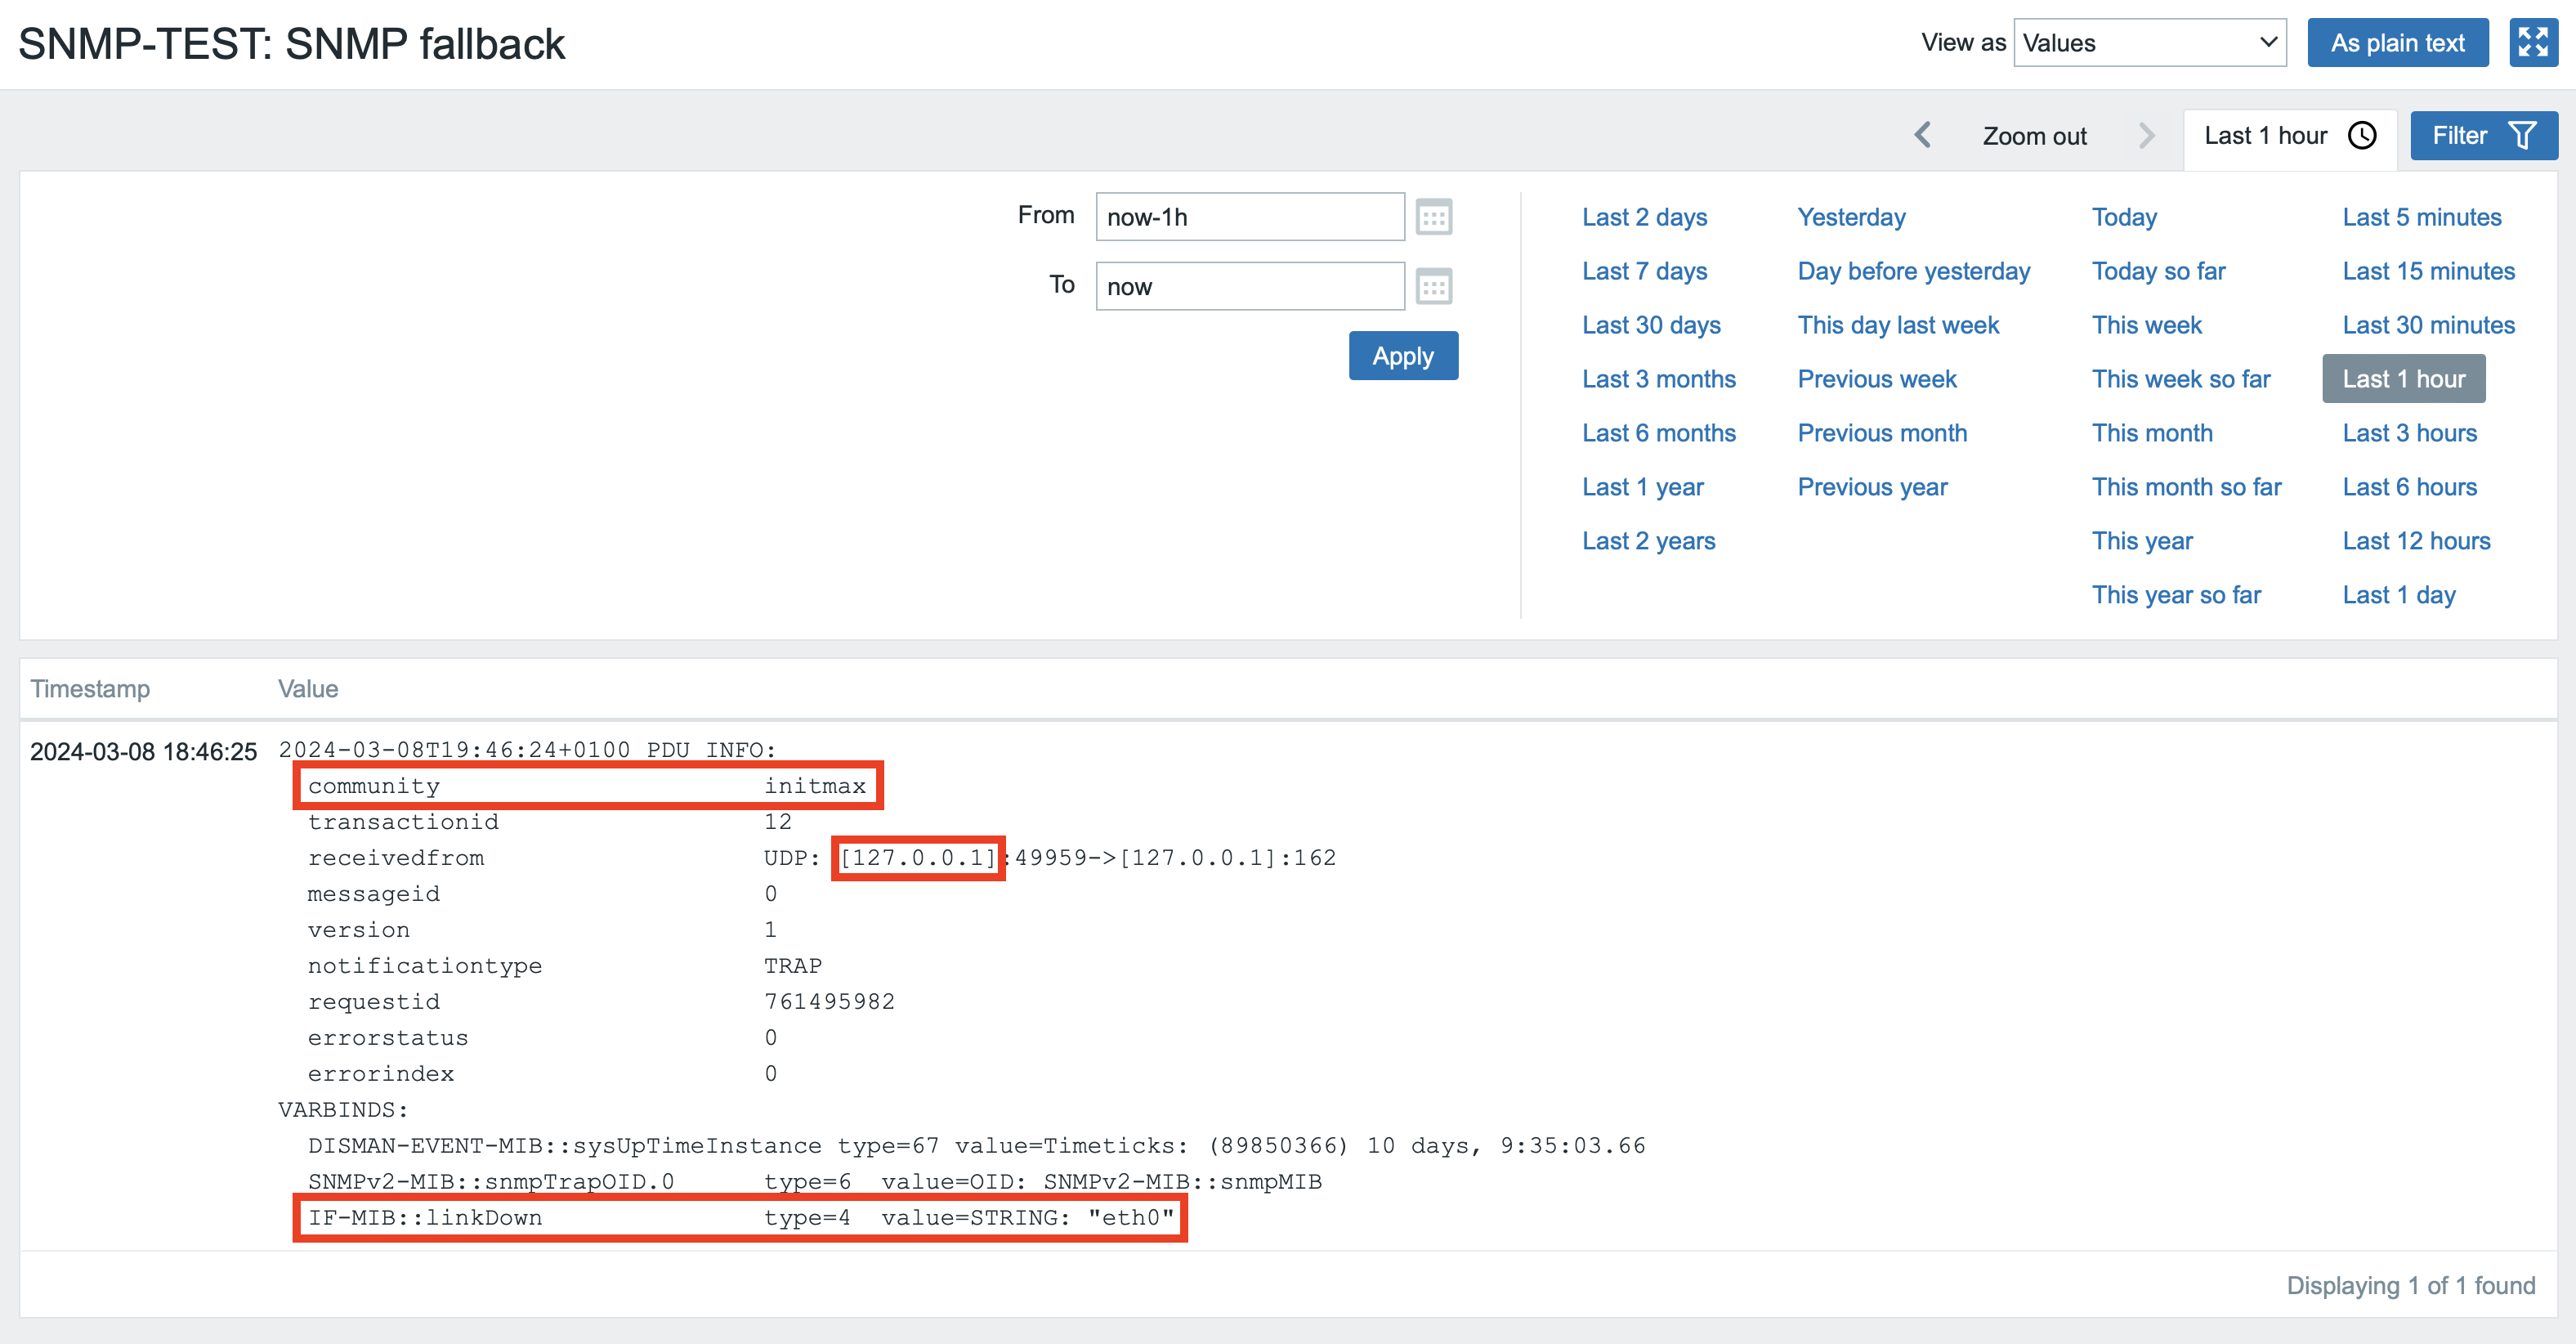The width and height of the screenshot is (2576, 1344).
Task: Click the next time period arrow
Action: pos(2145,136)
